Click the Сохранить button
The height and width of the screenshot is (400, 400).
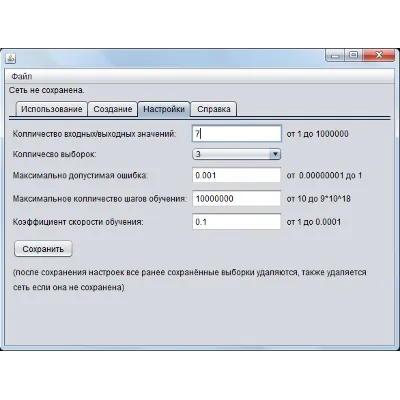(x=43, y=249)
